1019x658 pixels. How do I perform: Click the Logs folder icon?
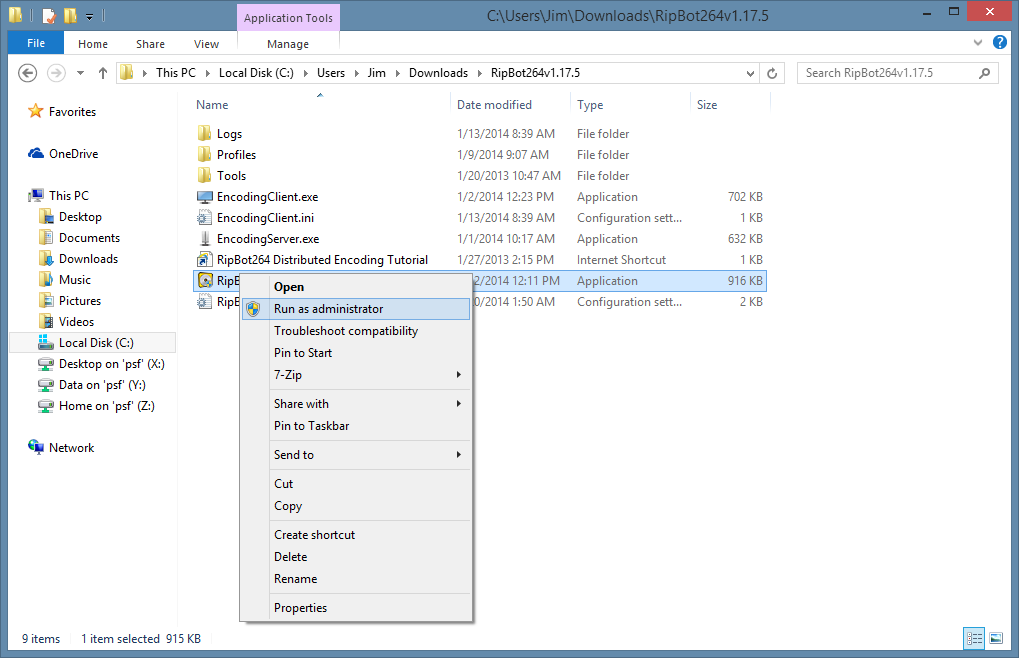pos(204,133)
